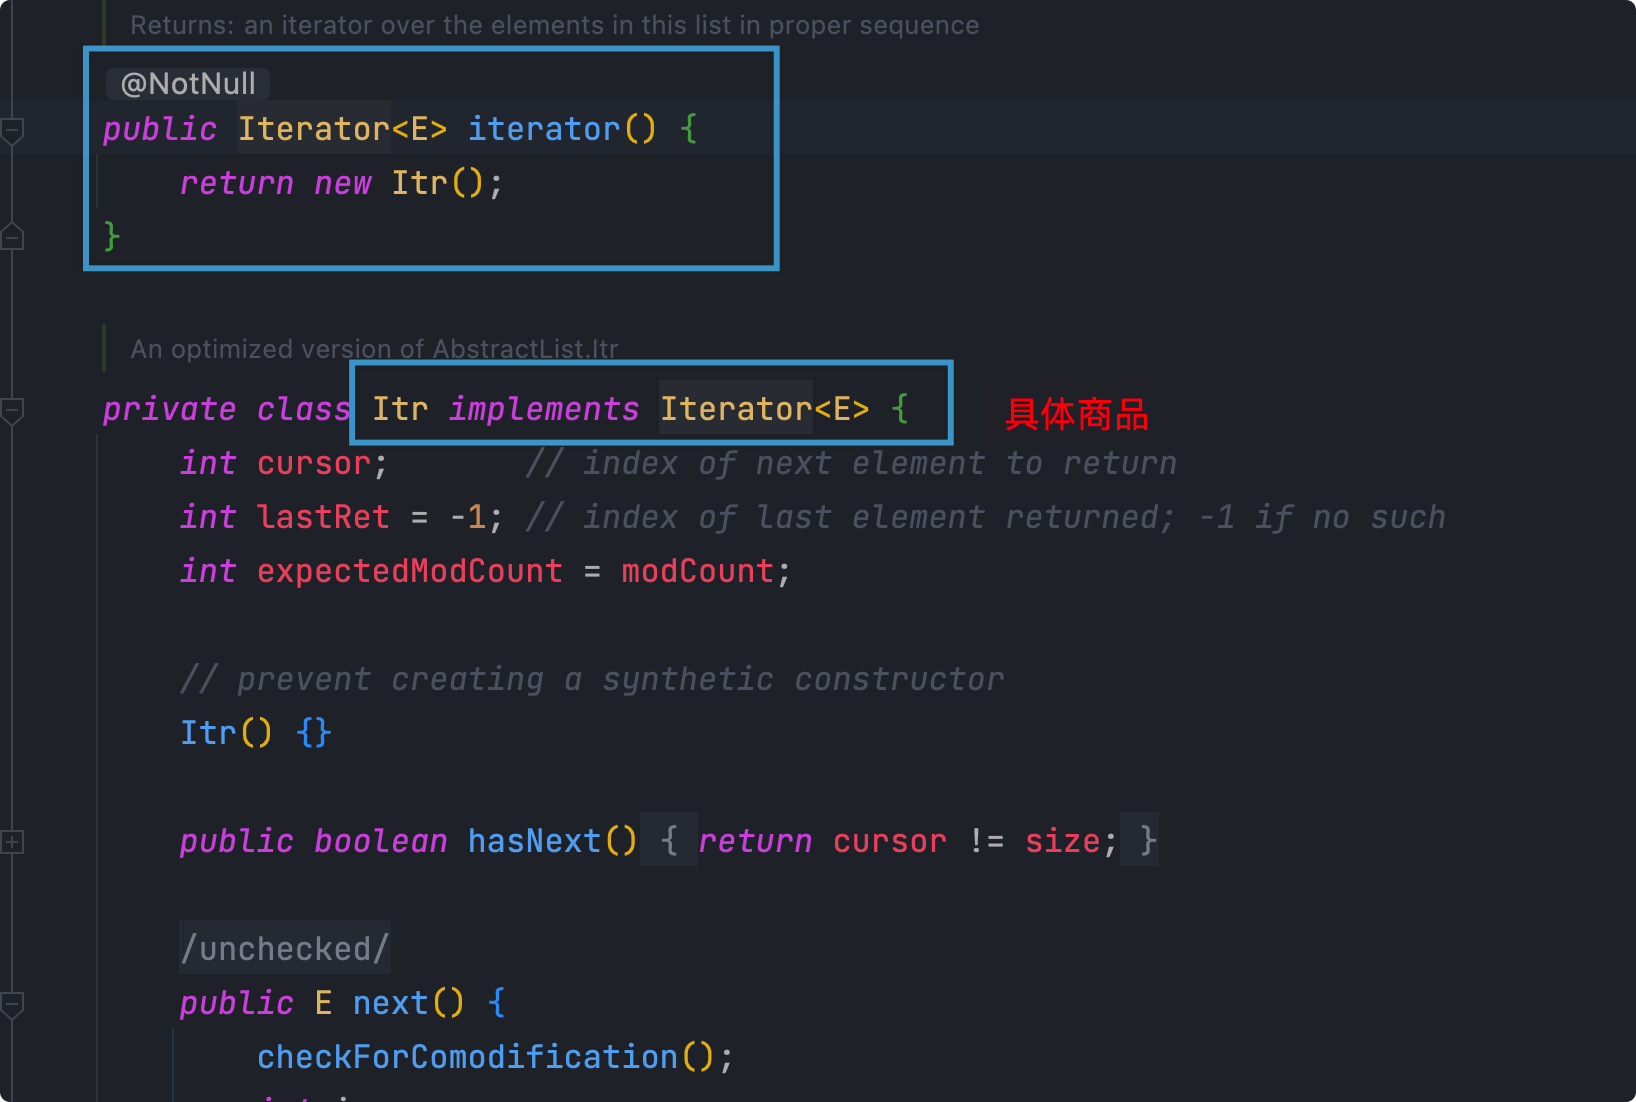Viewport: 1636px width, 1102px height.
Task: Click the 'index of last element returned' comment
Action: [x=985, y=517]
